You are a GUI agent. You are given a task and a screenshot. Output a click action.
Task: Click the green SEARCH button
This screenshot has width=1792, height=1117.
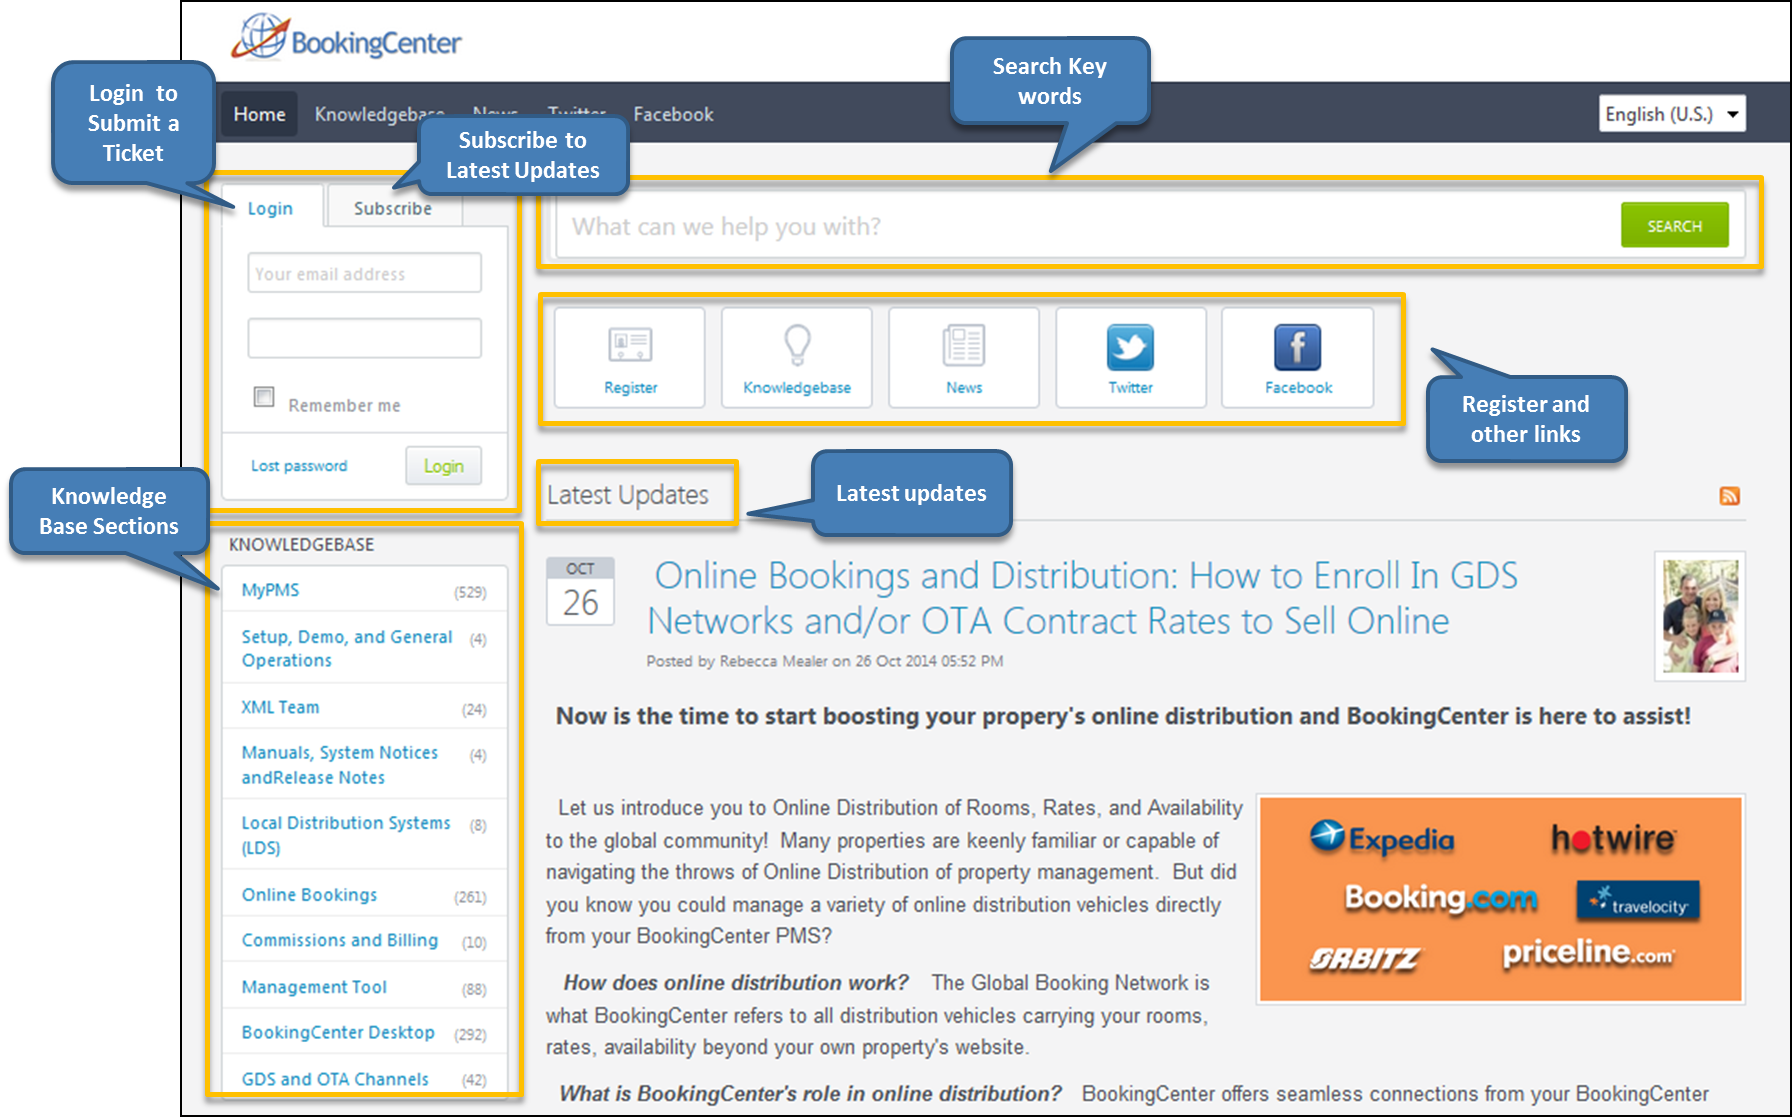(1675, 226)
